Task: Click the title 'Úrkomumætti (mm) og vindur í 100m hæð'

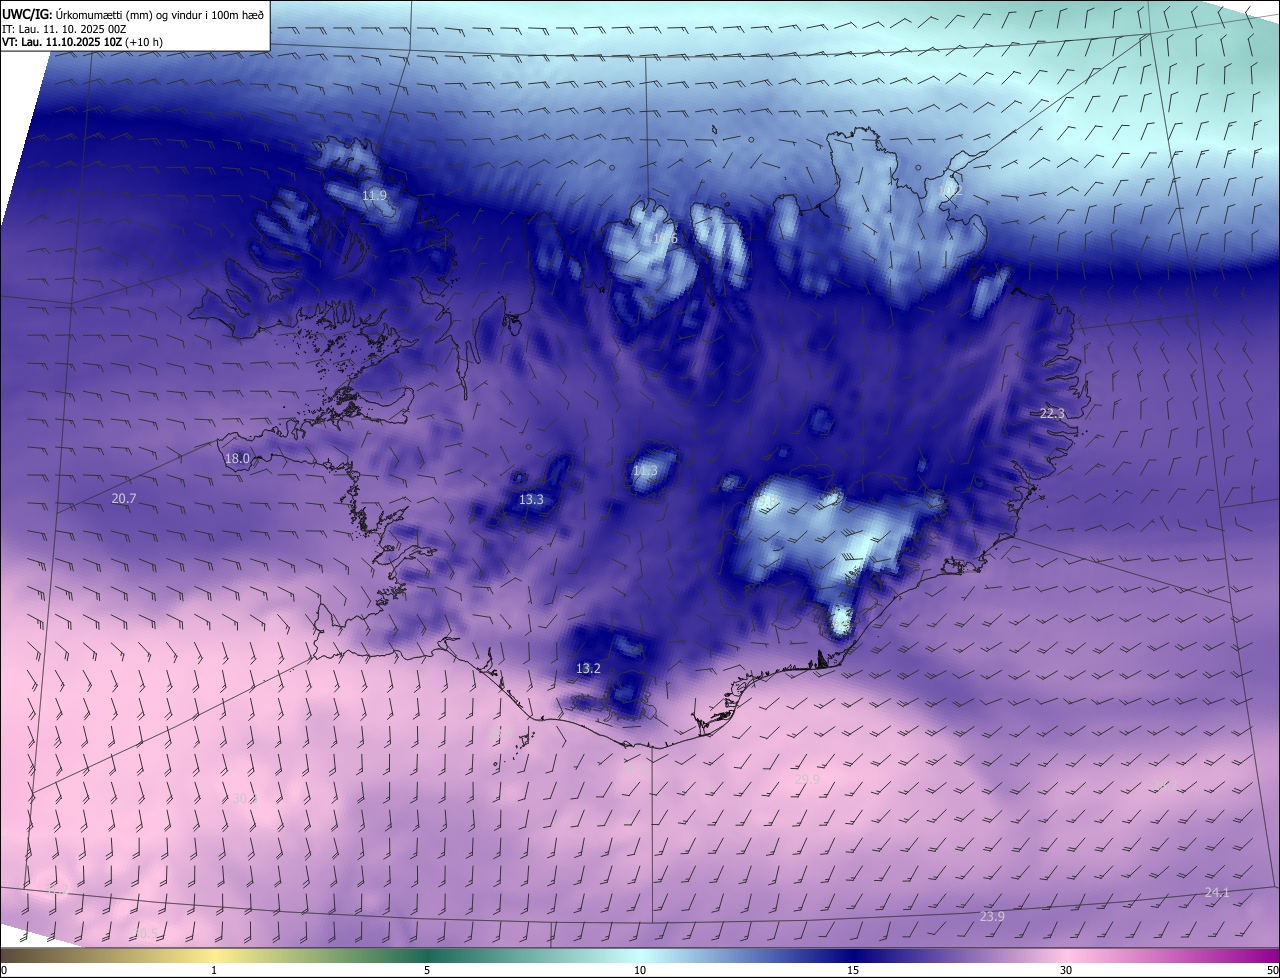Action: tap(159, 14)
